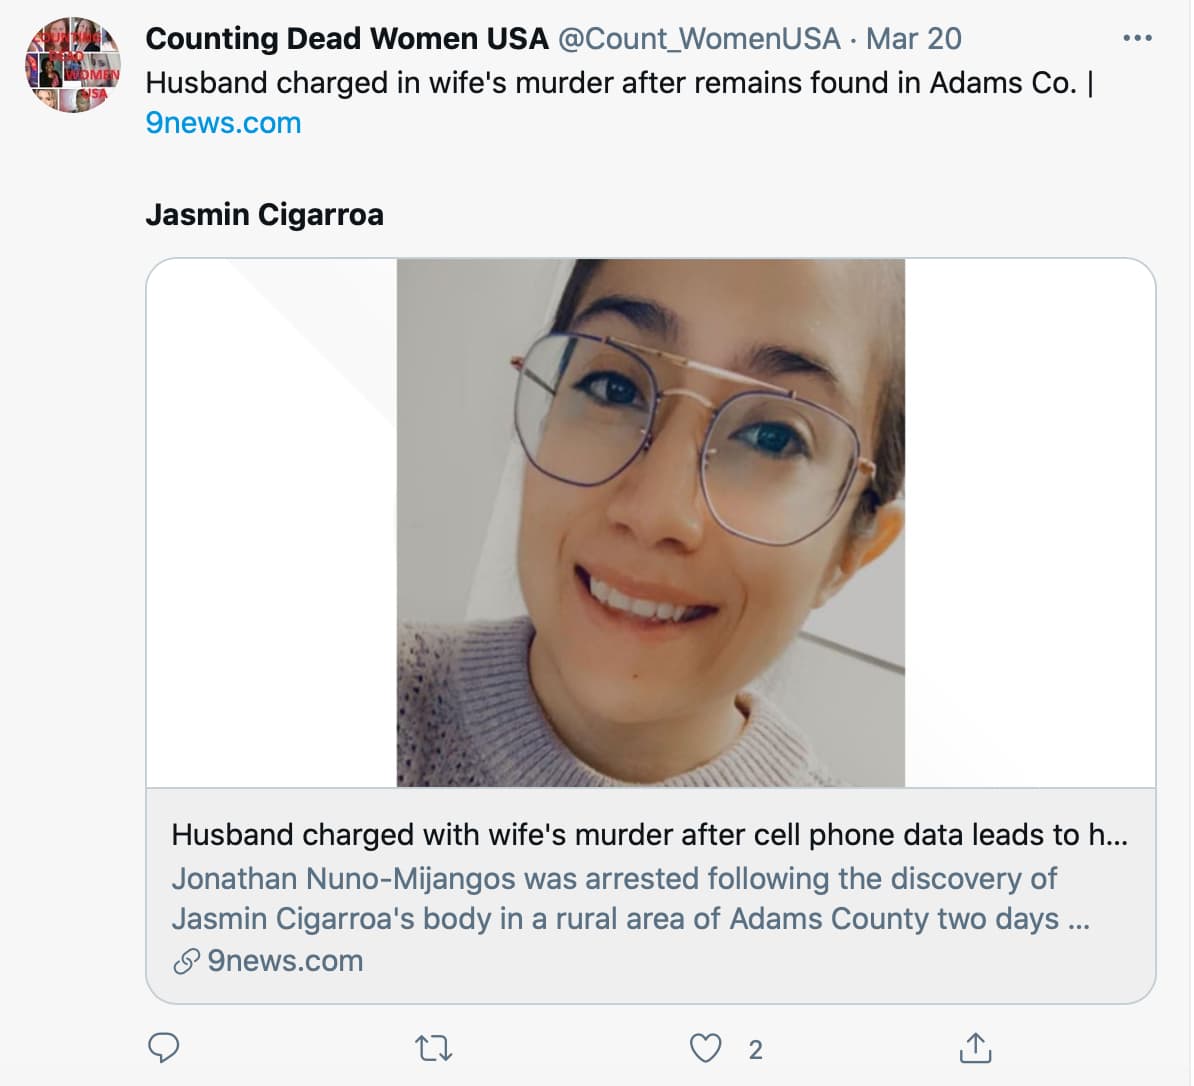Screen dimensions: 1194x1086
Task: Click the reply speech bubble icon
Action: tap(164, 1048)
